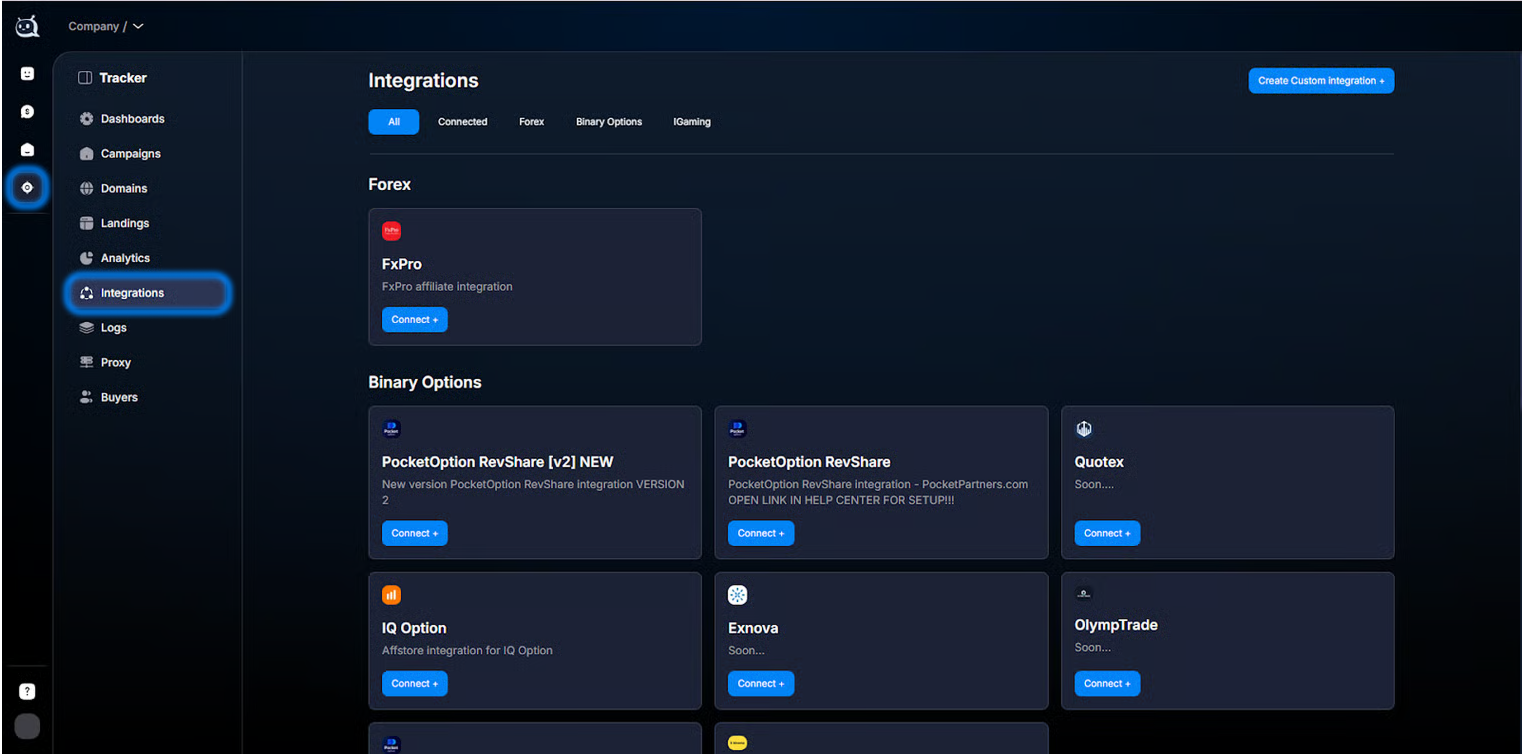The height and width of the screenshot is (754, 1522).
Task: Click the FxPro card title
Action: (x=402, y=265)
